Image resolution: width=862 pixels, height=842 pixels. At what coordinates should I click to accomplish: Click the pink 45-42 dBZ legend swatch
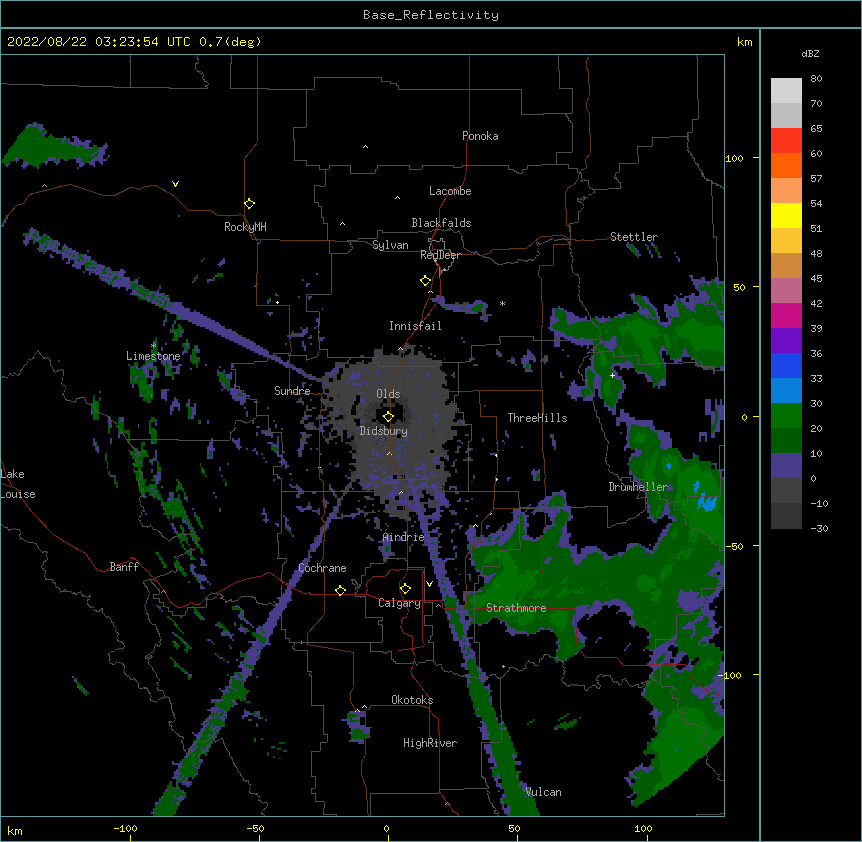[x=786, y=290]
